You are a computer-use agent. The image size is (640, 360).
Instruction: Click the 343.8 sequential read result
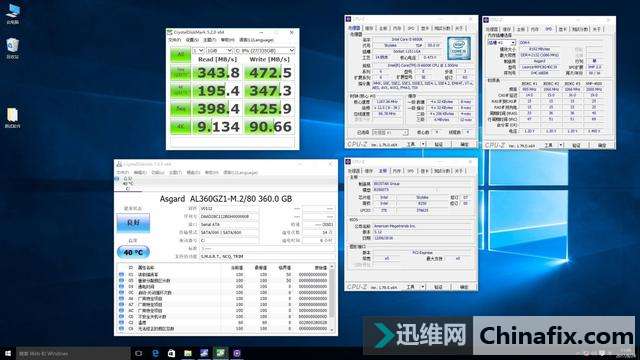click(x=218, y=73)
